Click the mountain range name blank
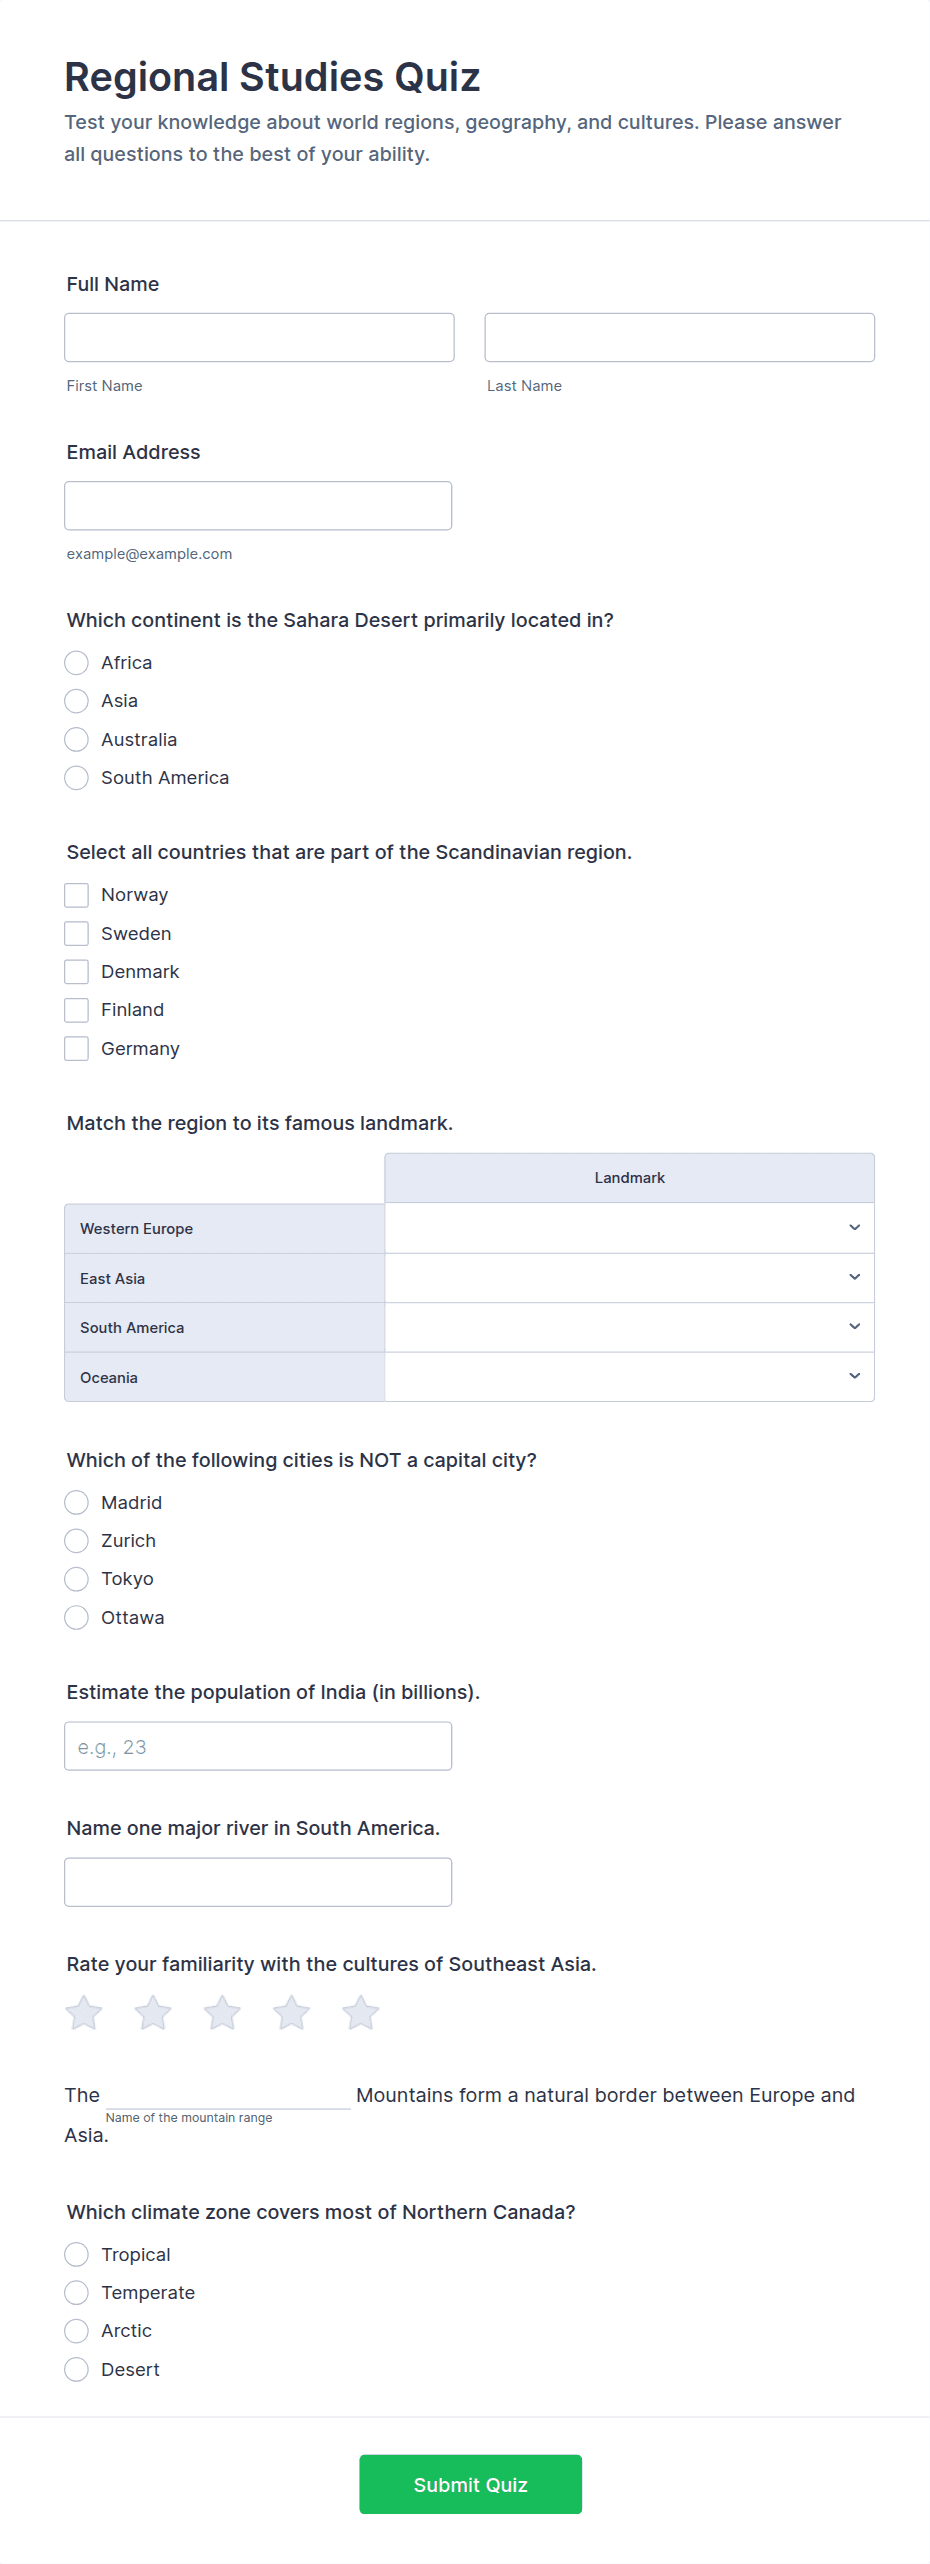Image resolution: width=930 pixels, height=2564 pixels. click(x=228, y=2094)
